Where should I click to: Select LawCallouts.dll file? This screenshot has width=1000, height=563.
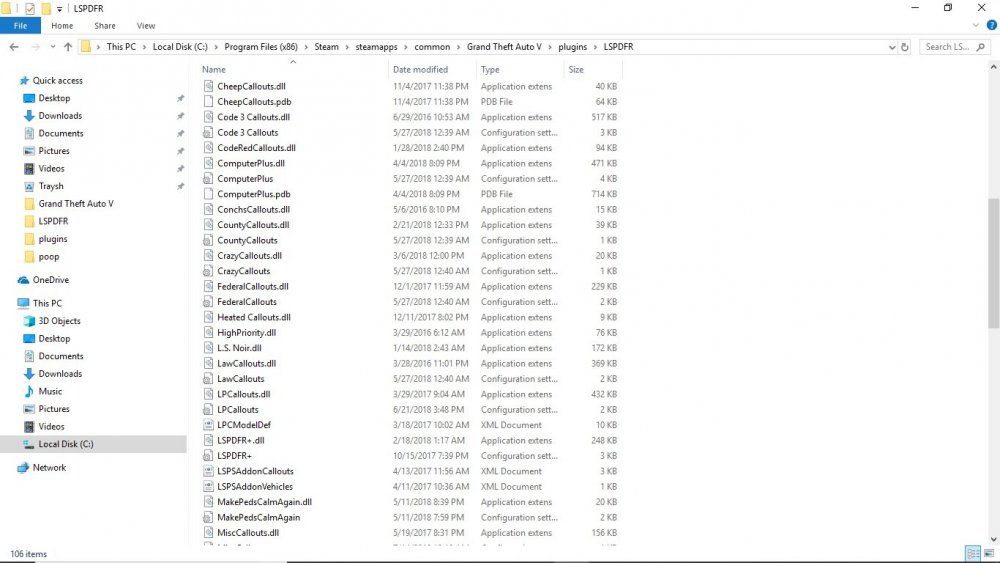click(246, 363)
